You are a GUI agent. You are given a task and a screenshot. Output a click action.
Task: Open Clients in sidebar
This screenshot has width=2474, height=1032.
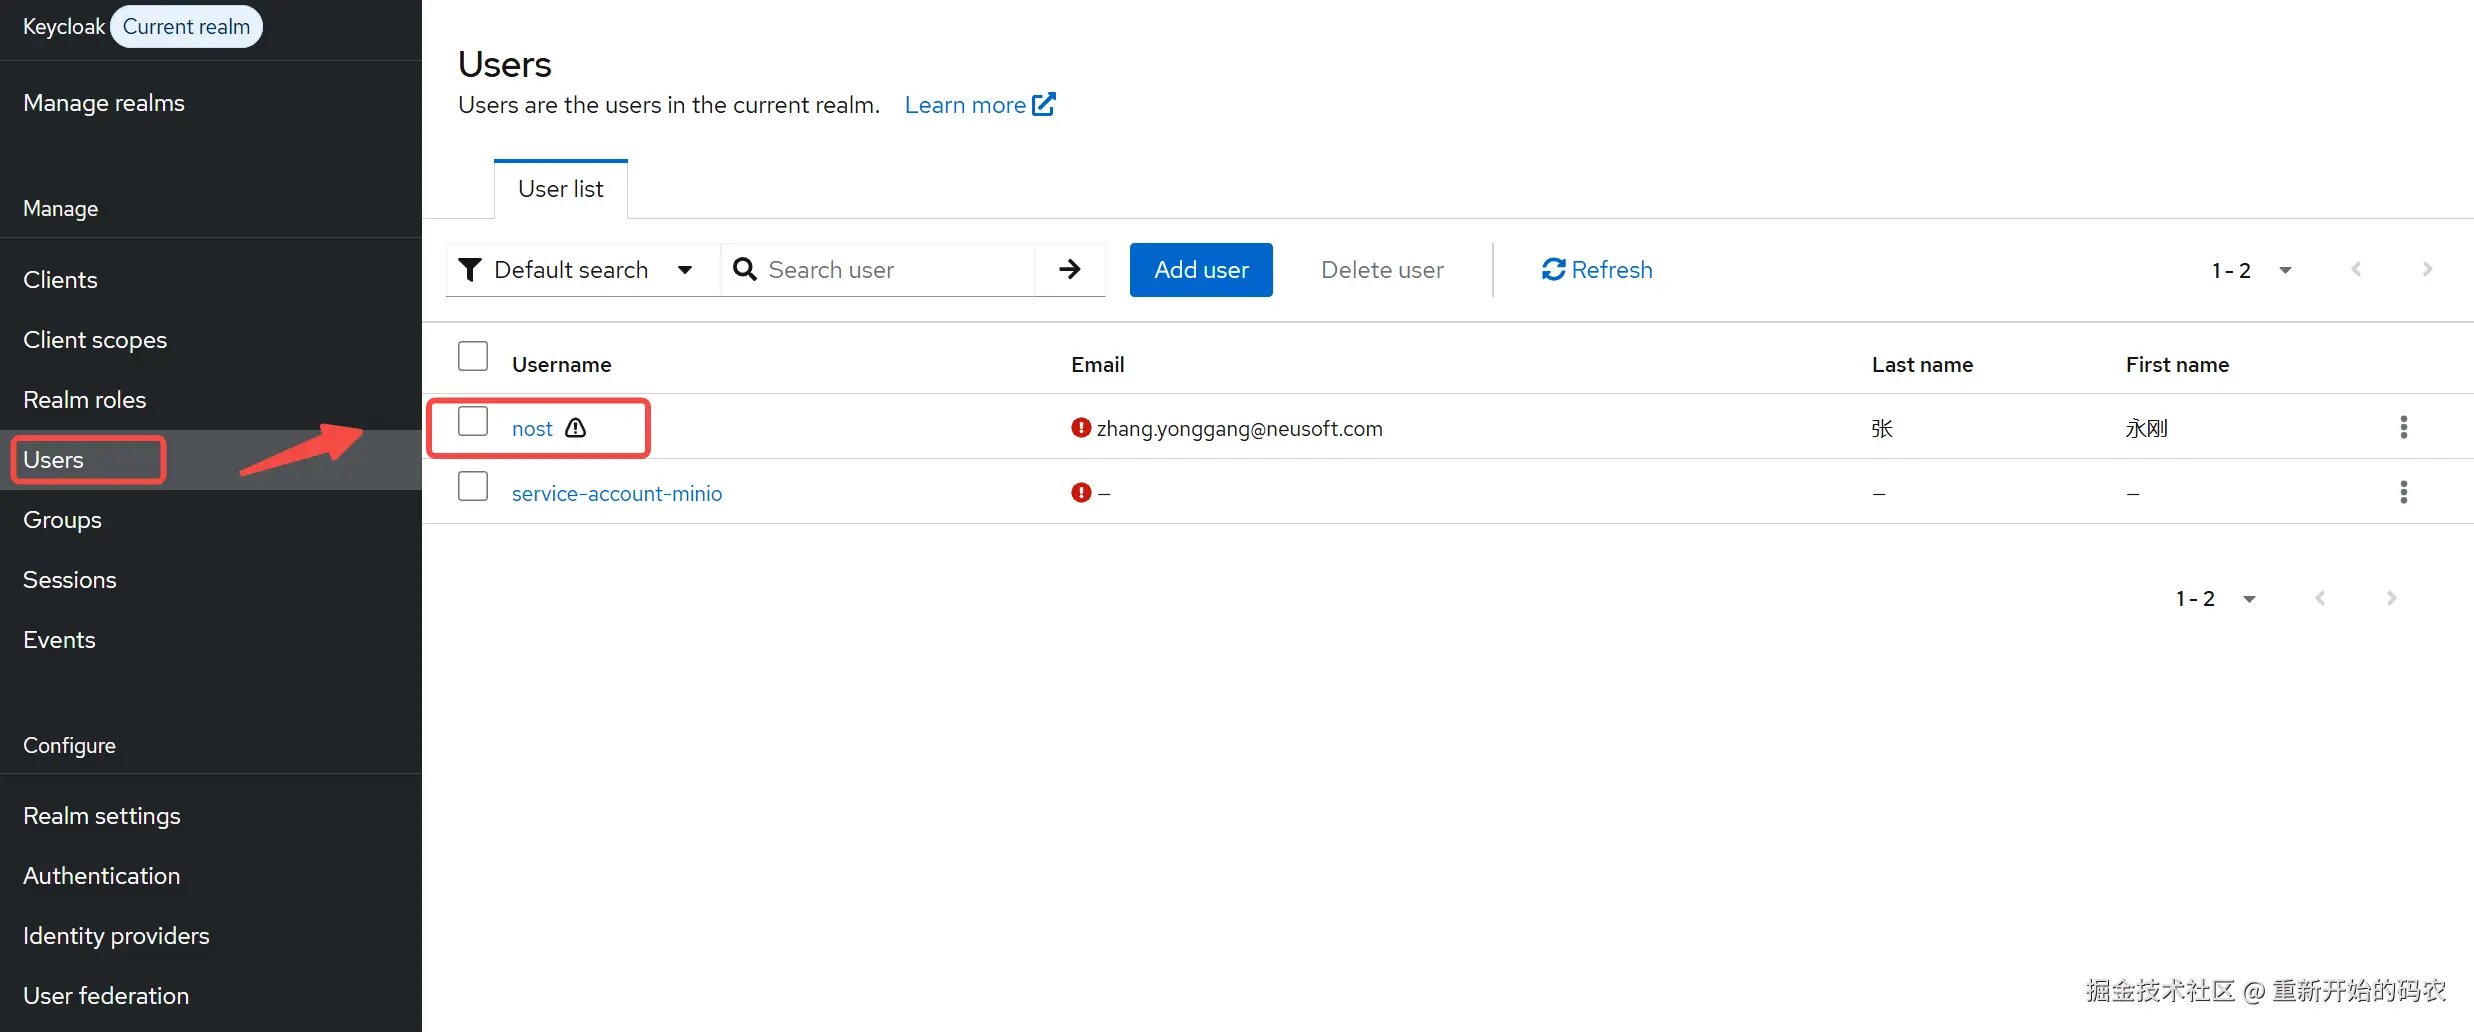[x=60, y=280]
